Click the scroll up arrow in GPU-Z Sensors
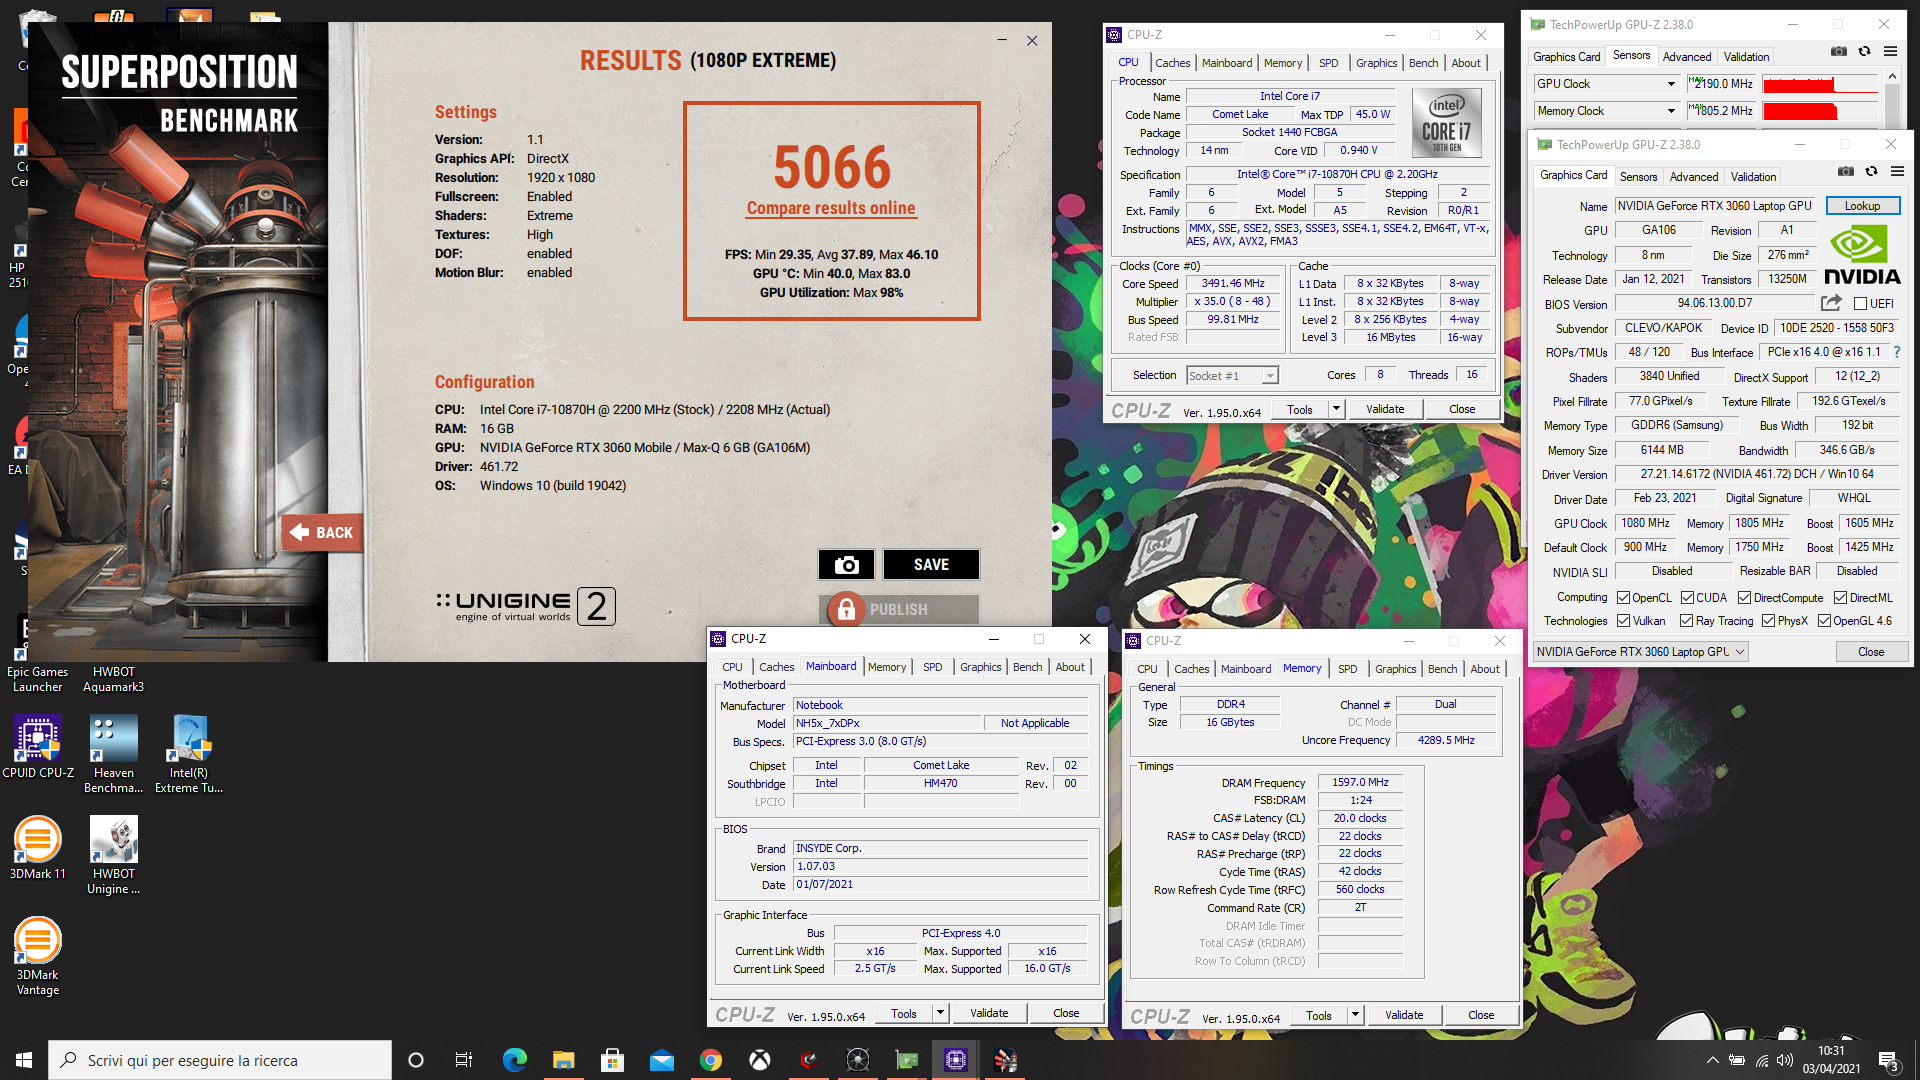 coord(1891,77)
